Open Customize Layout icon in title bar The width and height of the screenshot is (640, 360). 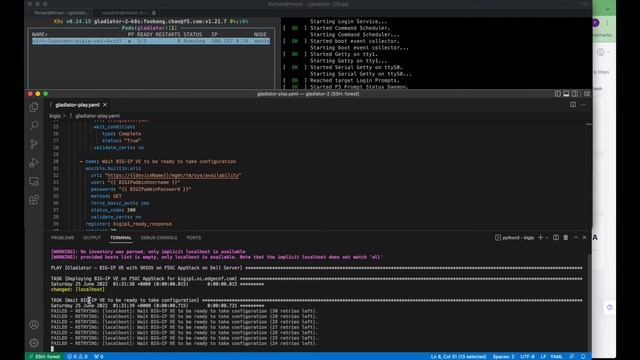(x=587, y=94)
